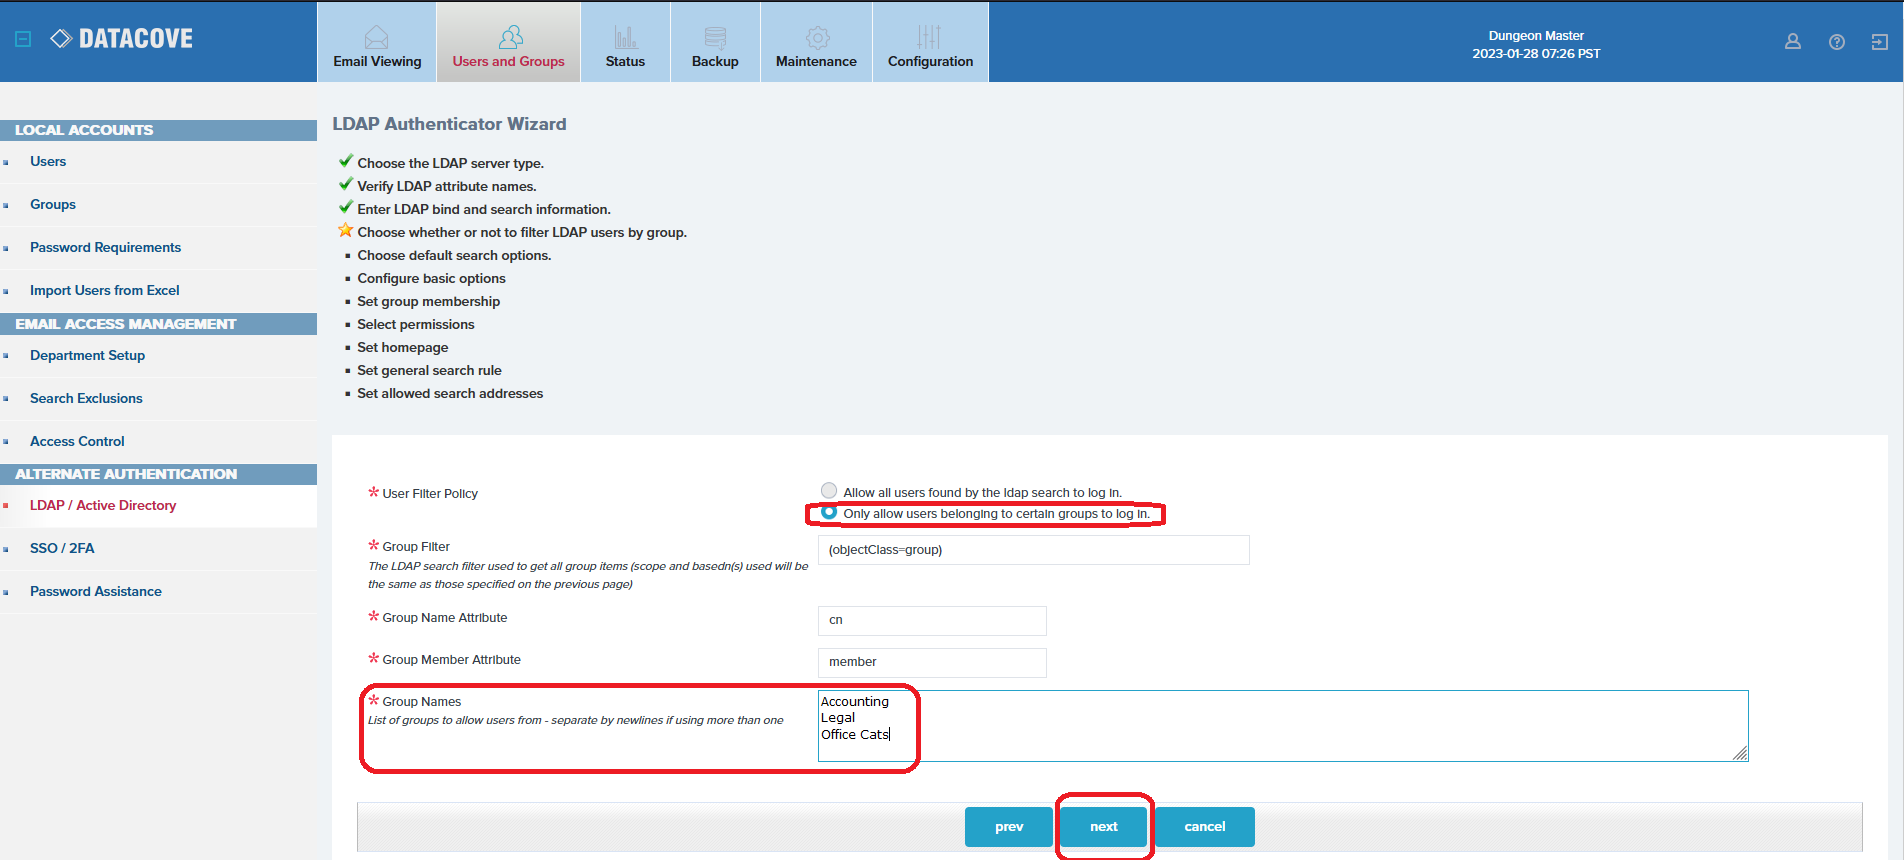Screen dimensions: 1904x860
Task: Open the Backup section
Action: (x=715, y=43)
